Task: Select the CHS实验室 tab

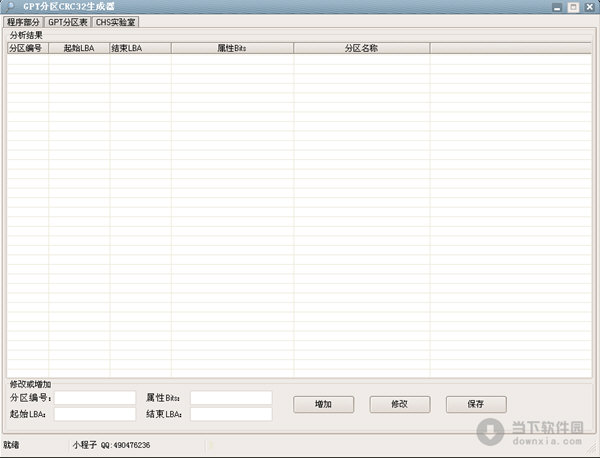Action: tap(115, 22)
